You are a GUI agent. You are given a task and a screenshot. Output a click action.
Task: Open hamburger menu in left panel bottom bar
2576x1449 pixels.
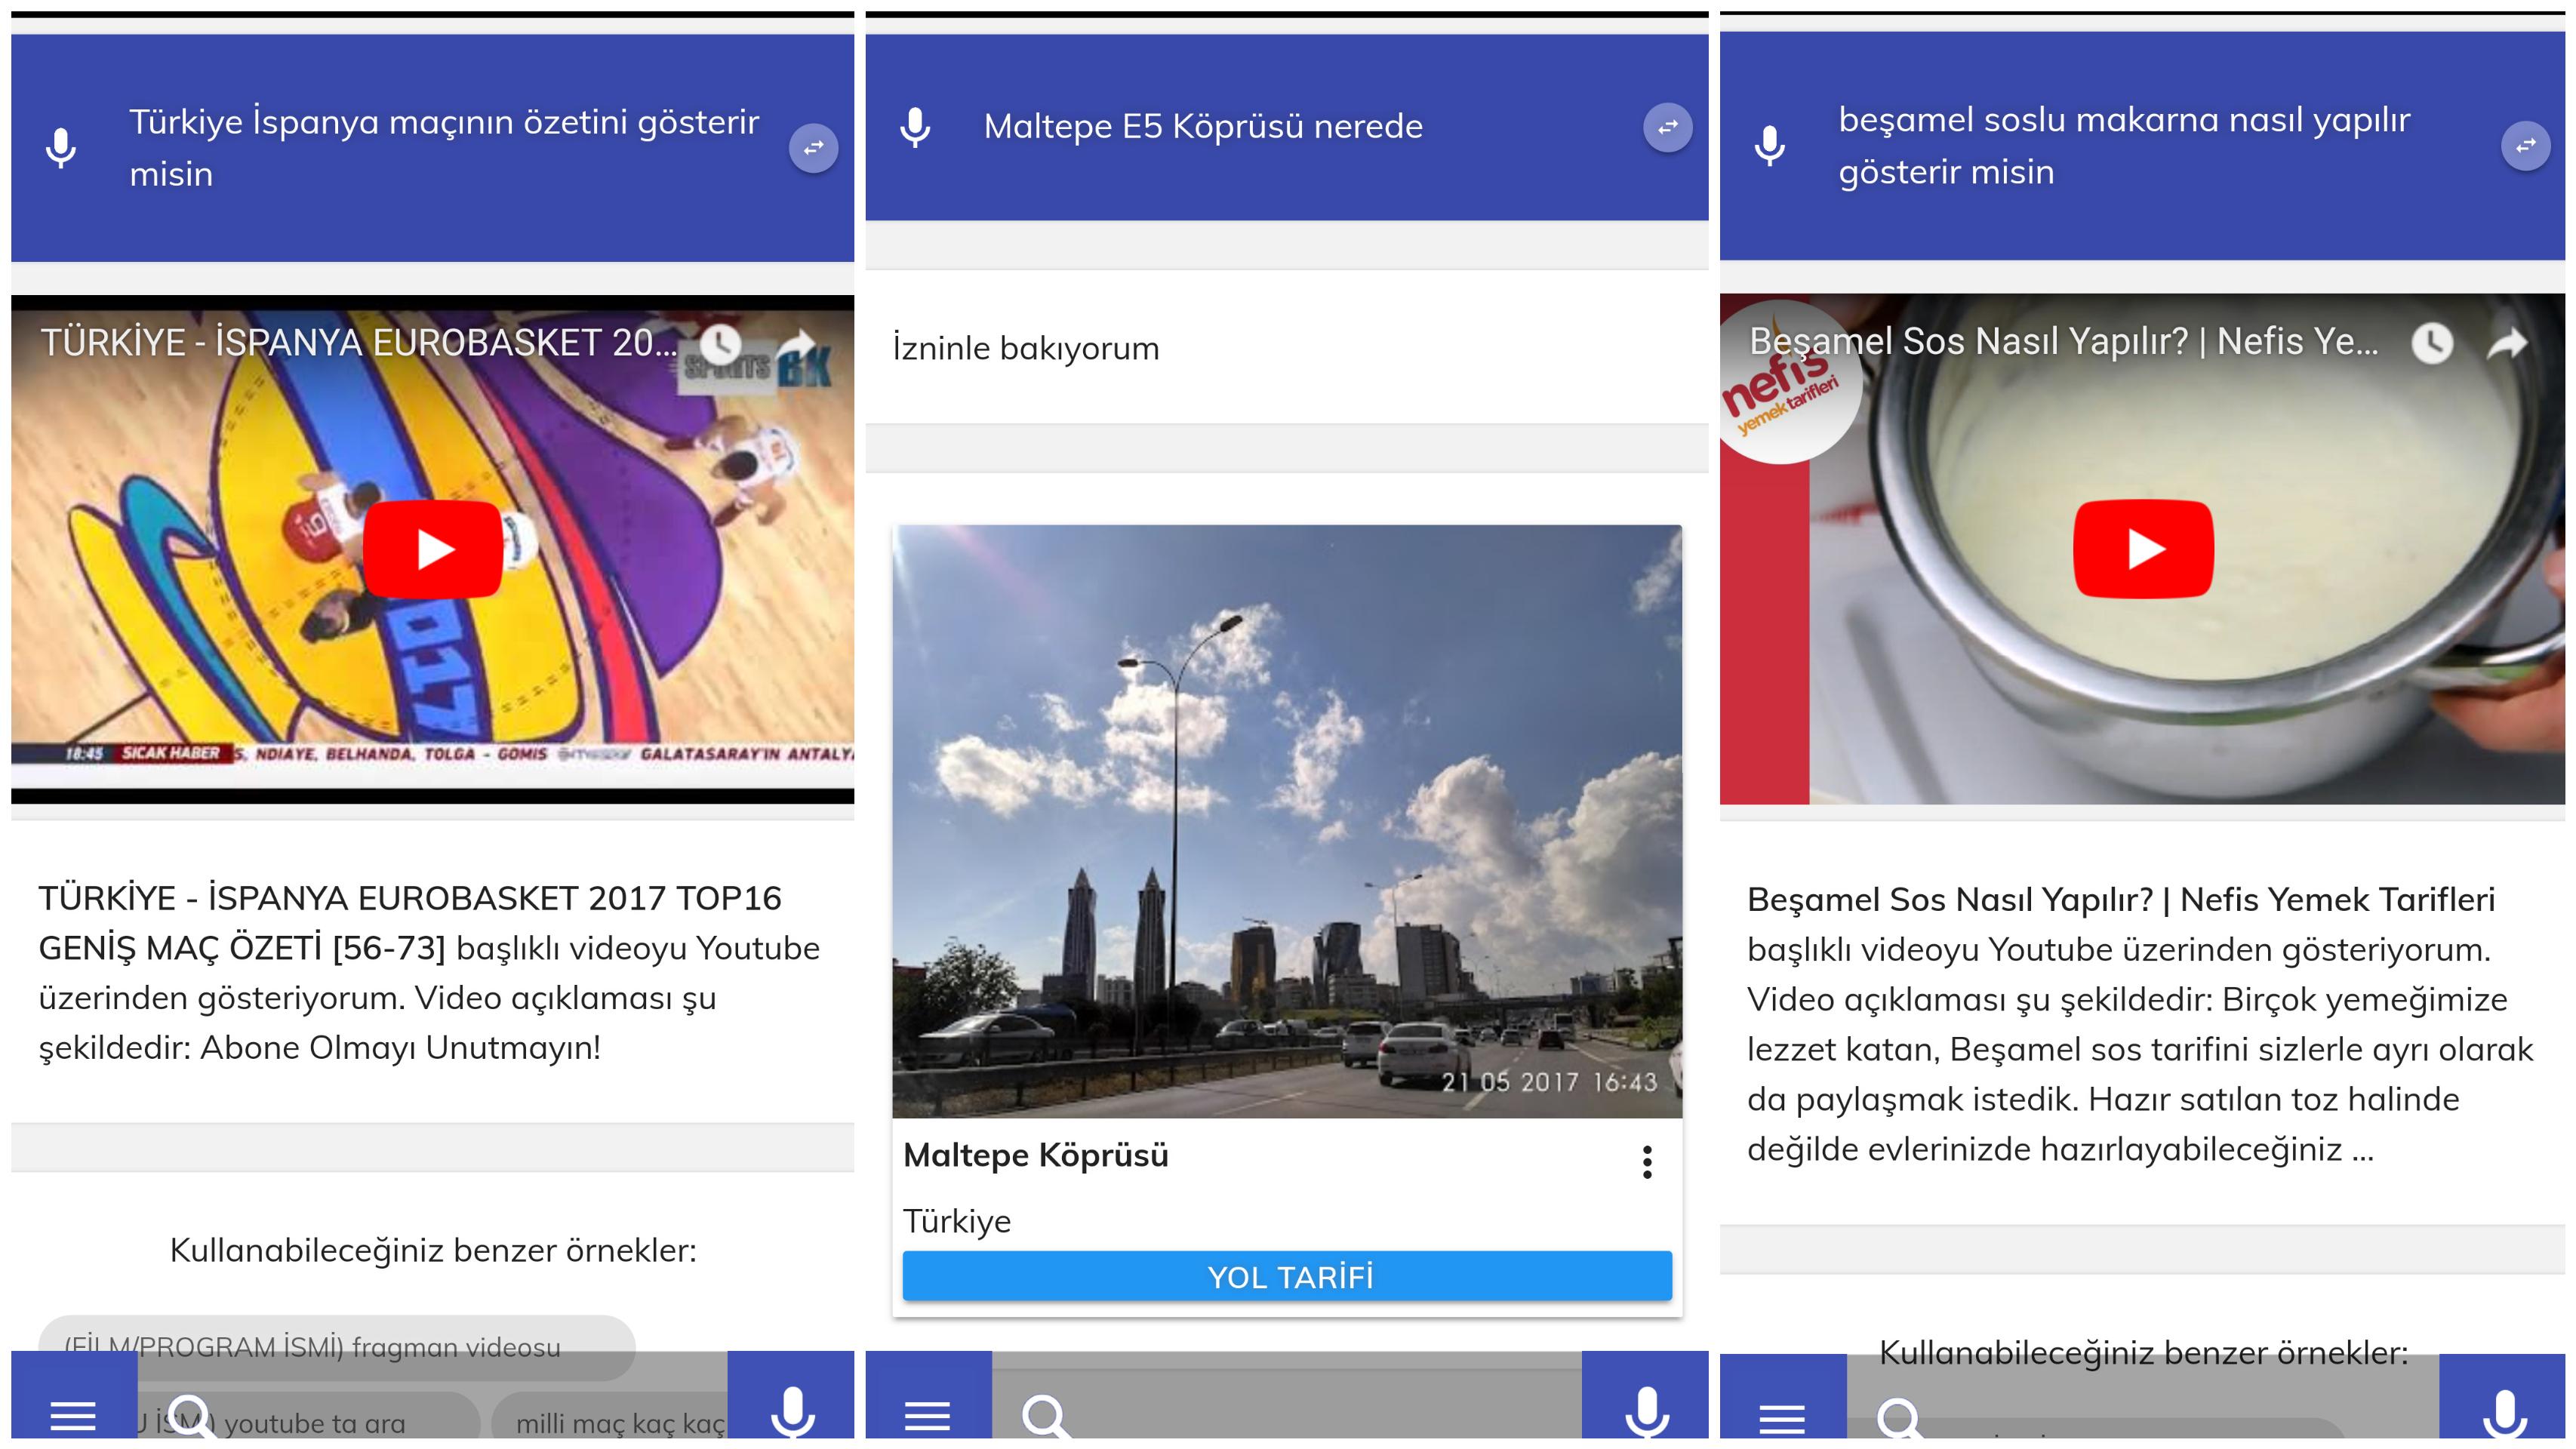point(73,1414)
